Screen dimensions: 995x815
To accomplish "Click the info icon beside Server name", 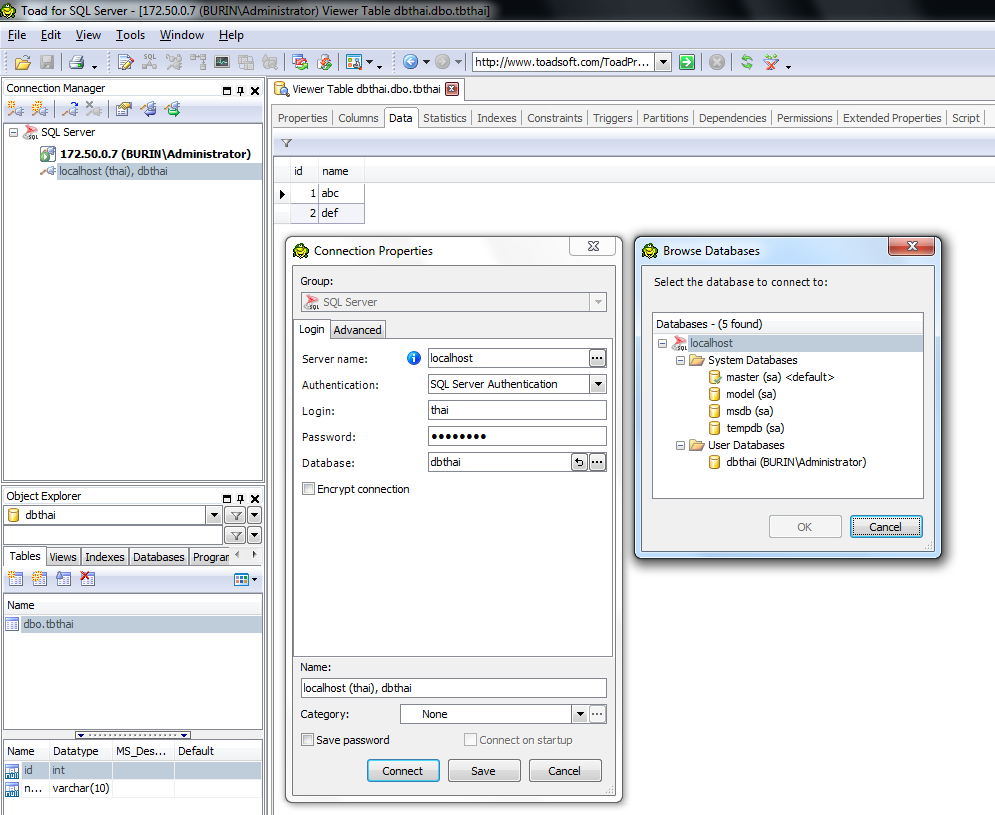I will coord(414,358).
